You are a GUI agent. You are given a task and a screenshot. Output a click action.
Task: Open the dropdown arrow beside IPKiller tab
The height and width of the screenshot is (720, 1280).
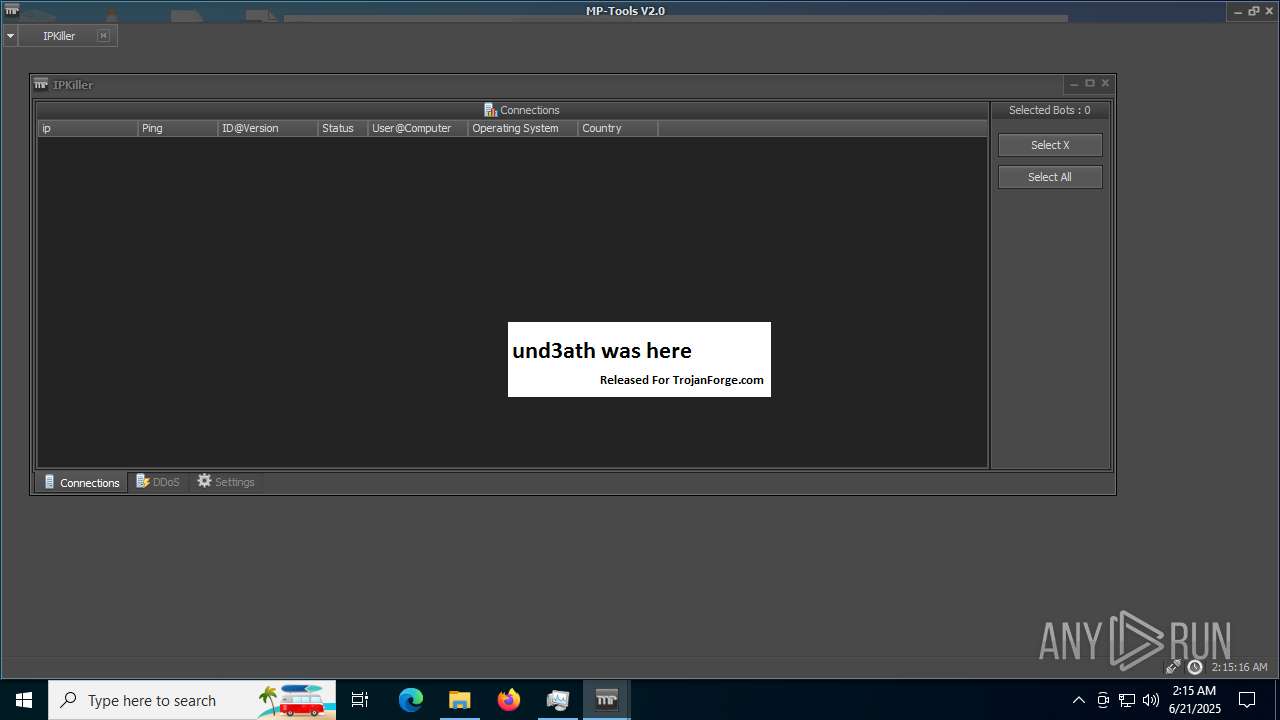pos(10,36)
